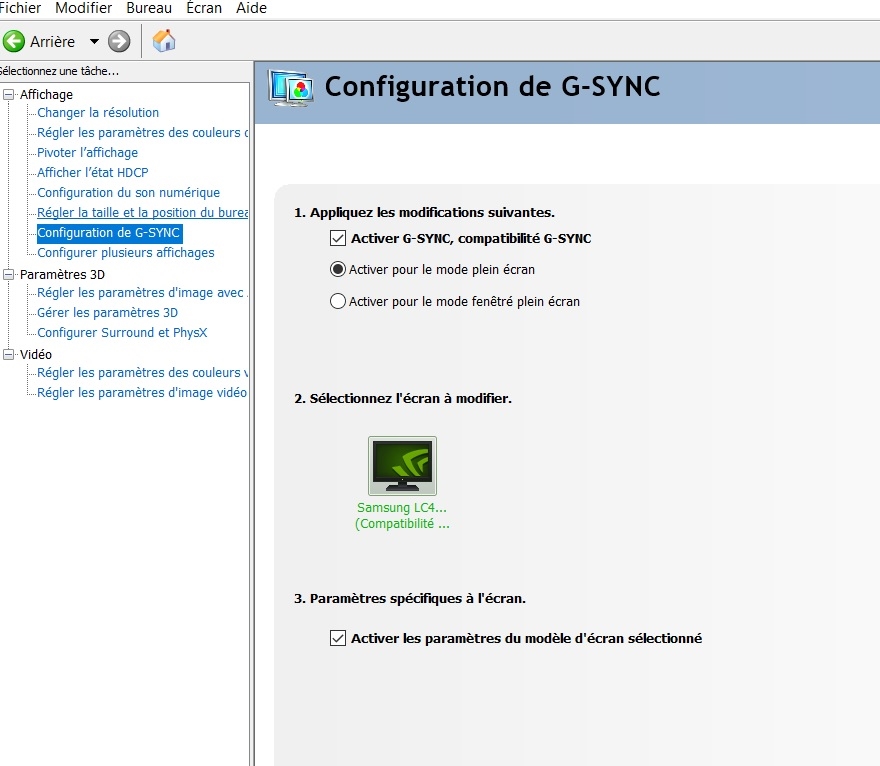
Task: Collapse the Vidéo tree node
Action: click(8, 354)
